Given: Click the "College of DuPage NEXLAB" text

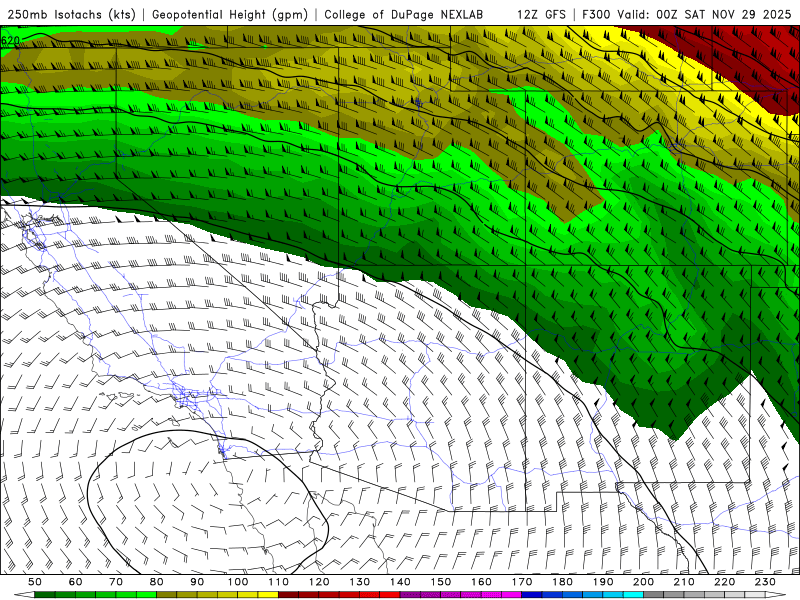Looking at the screenshot, I should 403,14.
